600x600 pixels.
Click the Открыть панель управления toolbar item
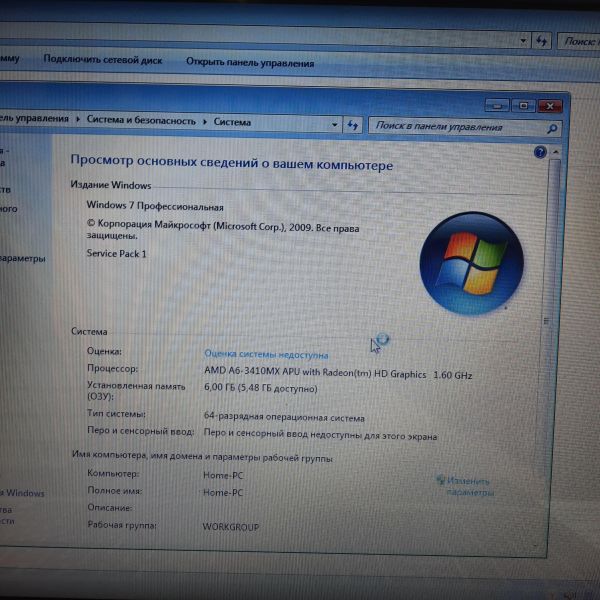coord(250,63)
